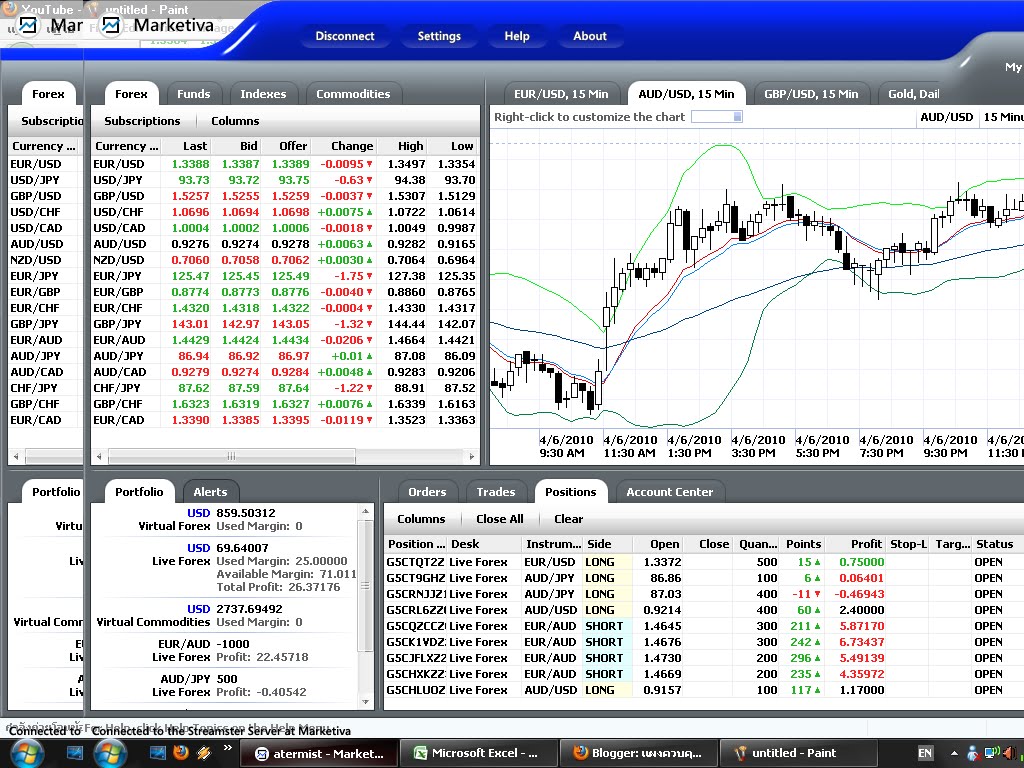Switch to the Alerts tab
Viewport: 1024px width, 768px height.
[210, 492]
